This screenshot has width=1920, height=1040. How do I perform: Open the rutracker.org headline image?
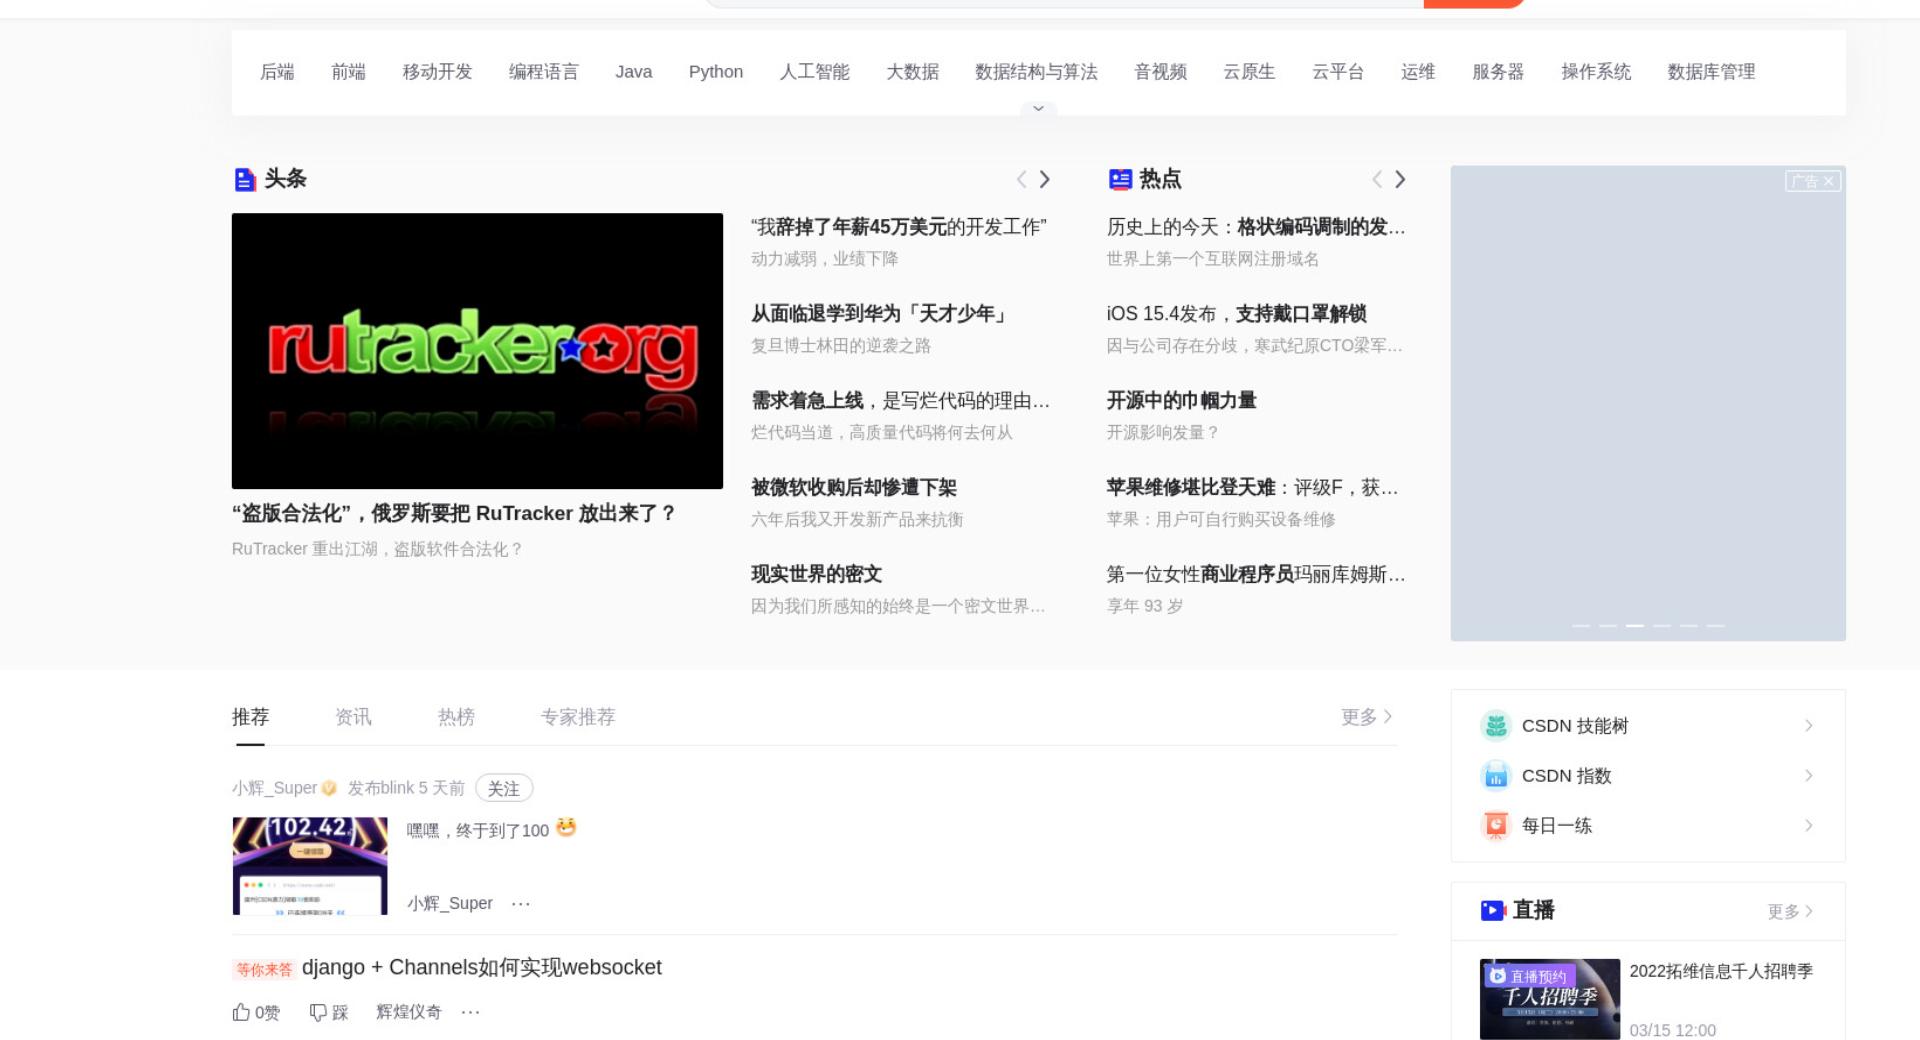(477, 351)
